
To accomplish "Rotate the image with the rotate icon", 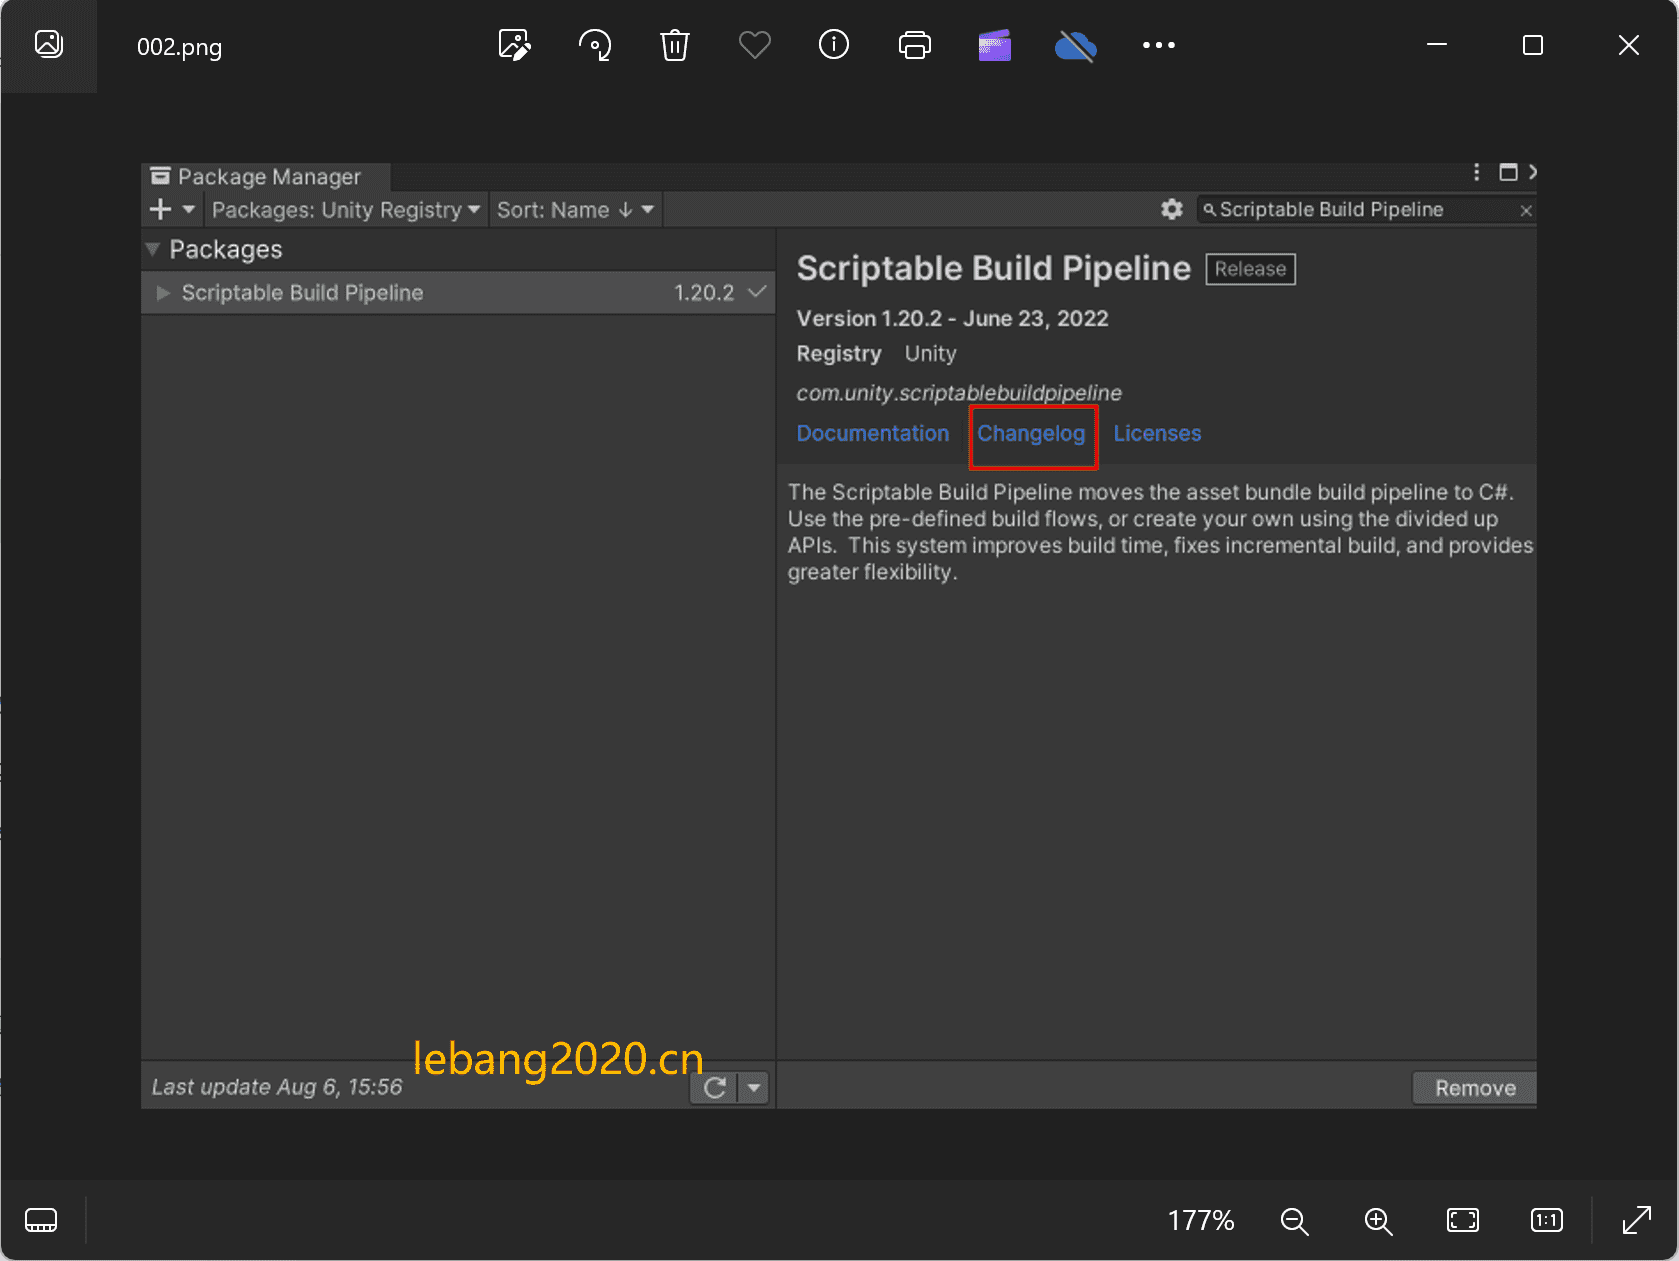I will 594,45.
